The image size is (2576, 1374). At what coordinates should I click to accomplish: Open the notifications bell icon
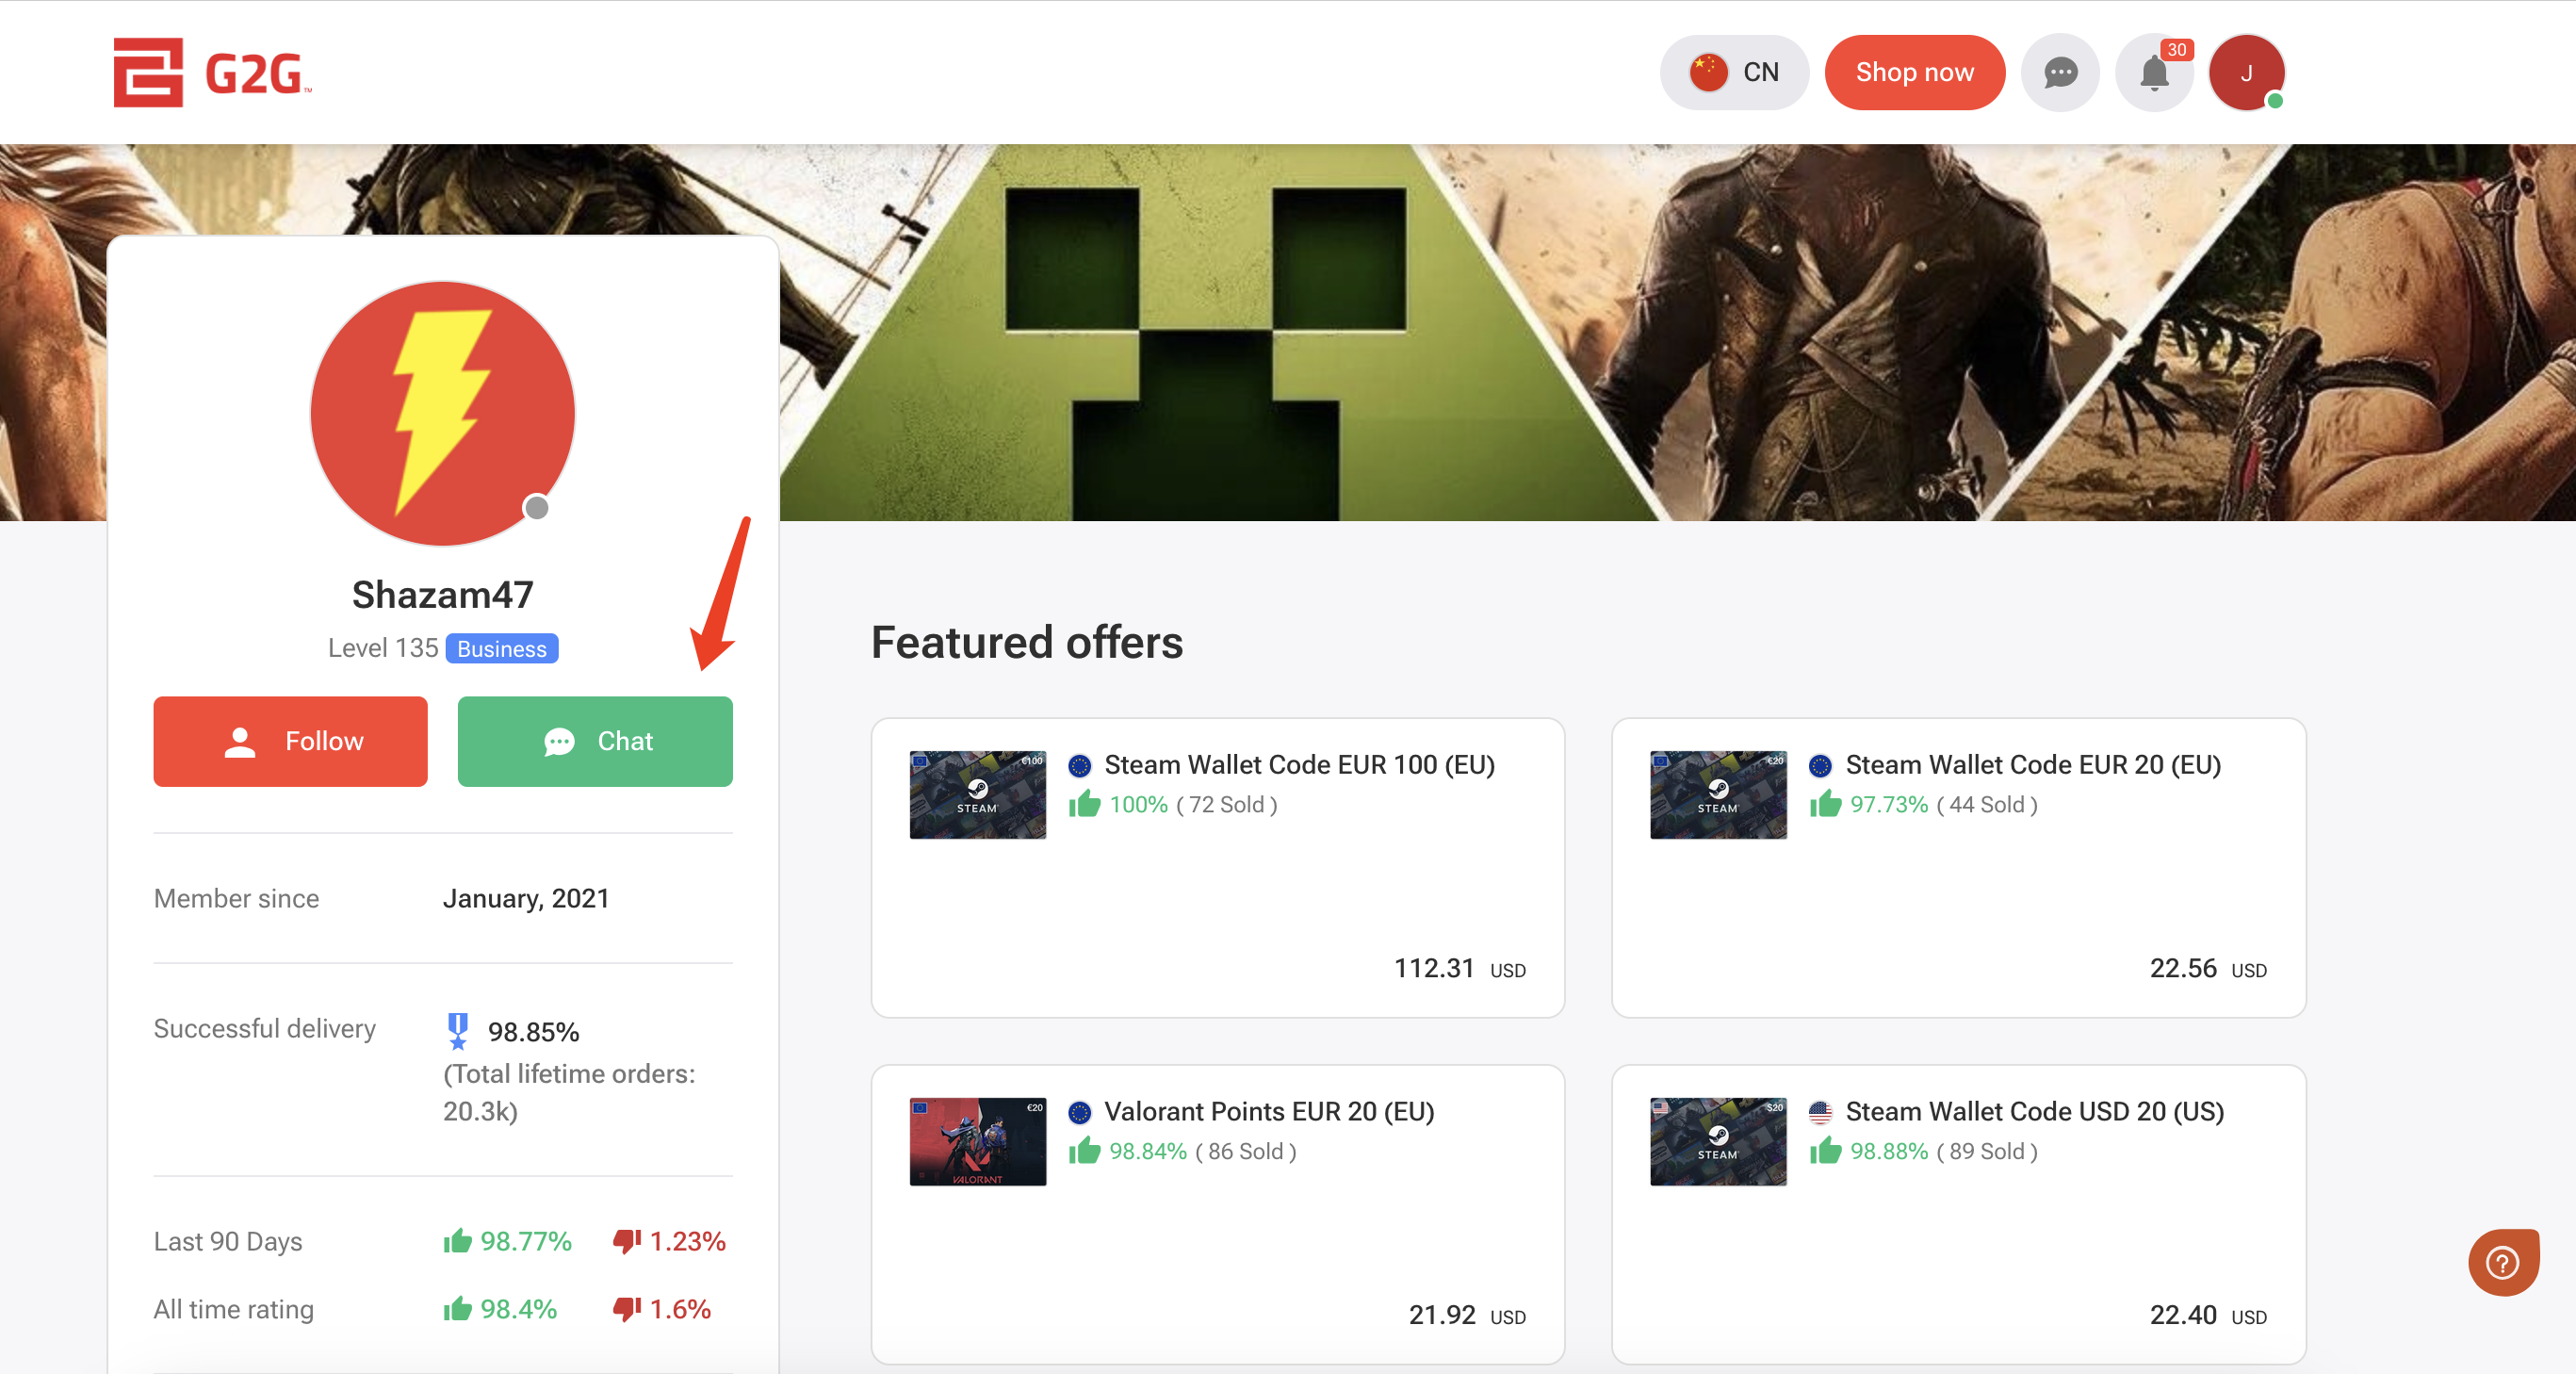(x=2153, y=73)
